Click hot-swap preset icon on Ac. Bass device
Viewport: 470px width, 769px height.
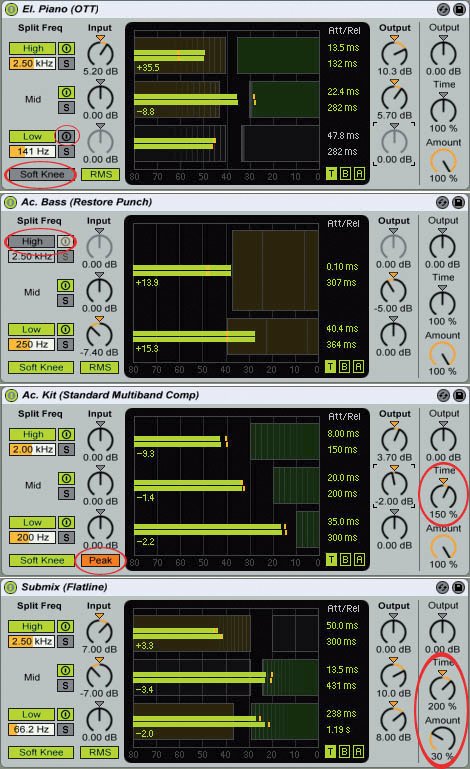(x=442, y=202)
